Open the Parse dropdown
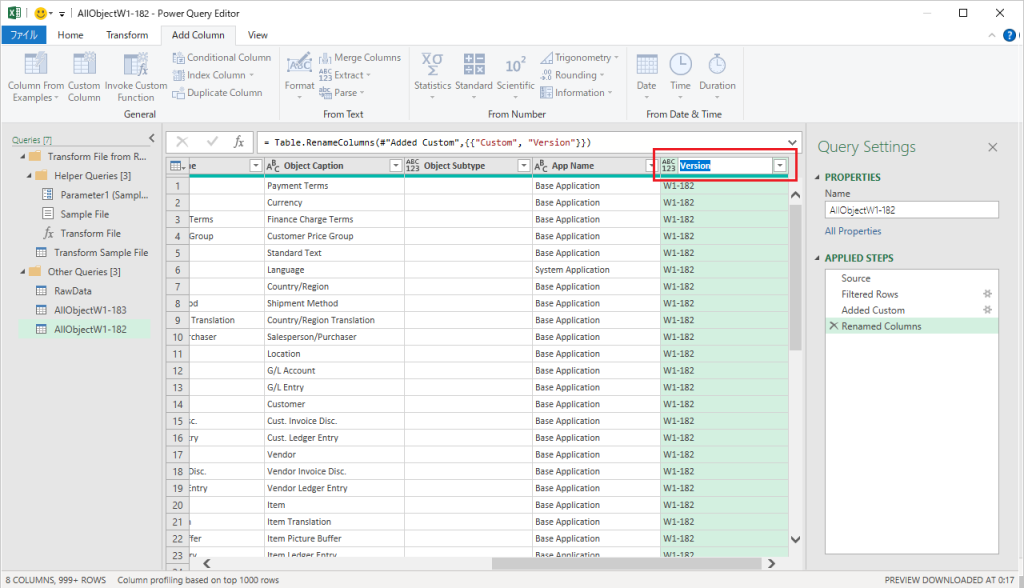 coord(342,93)
